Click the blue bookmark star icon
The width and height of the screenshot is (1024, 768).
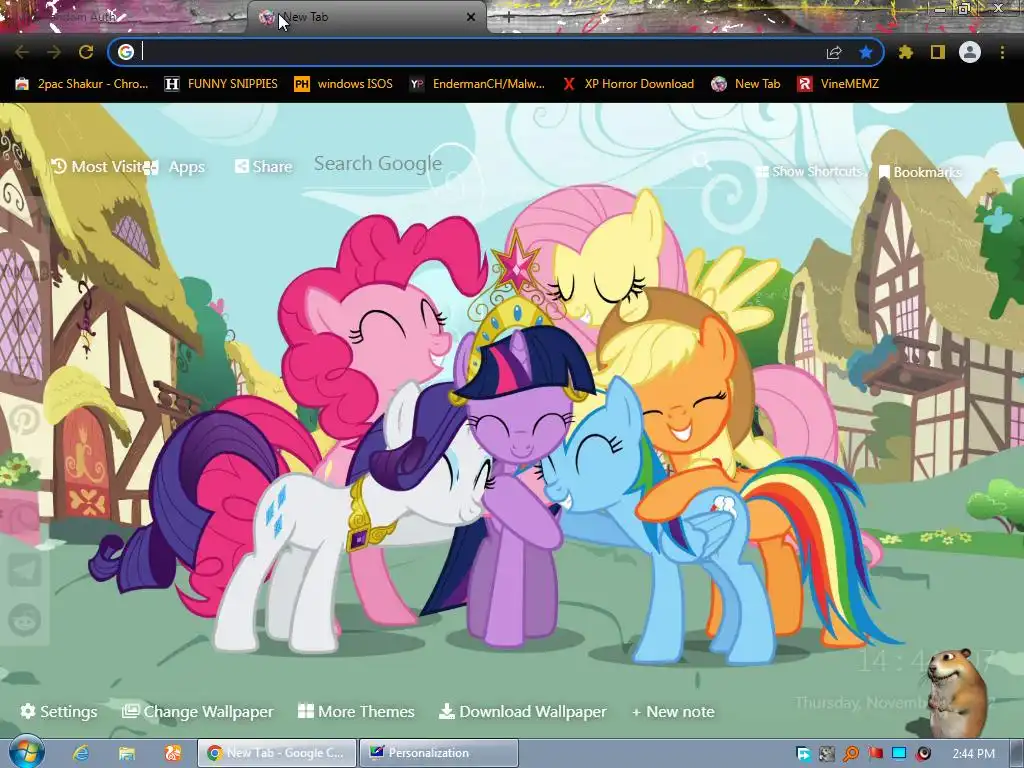(866, 52)
